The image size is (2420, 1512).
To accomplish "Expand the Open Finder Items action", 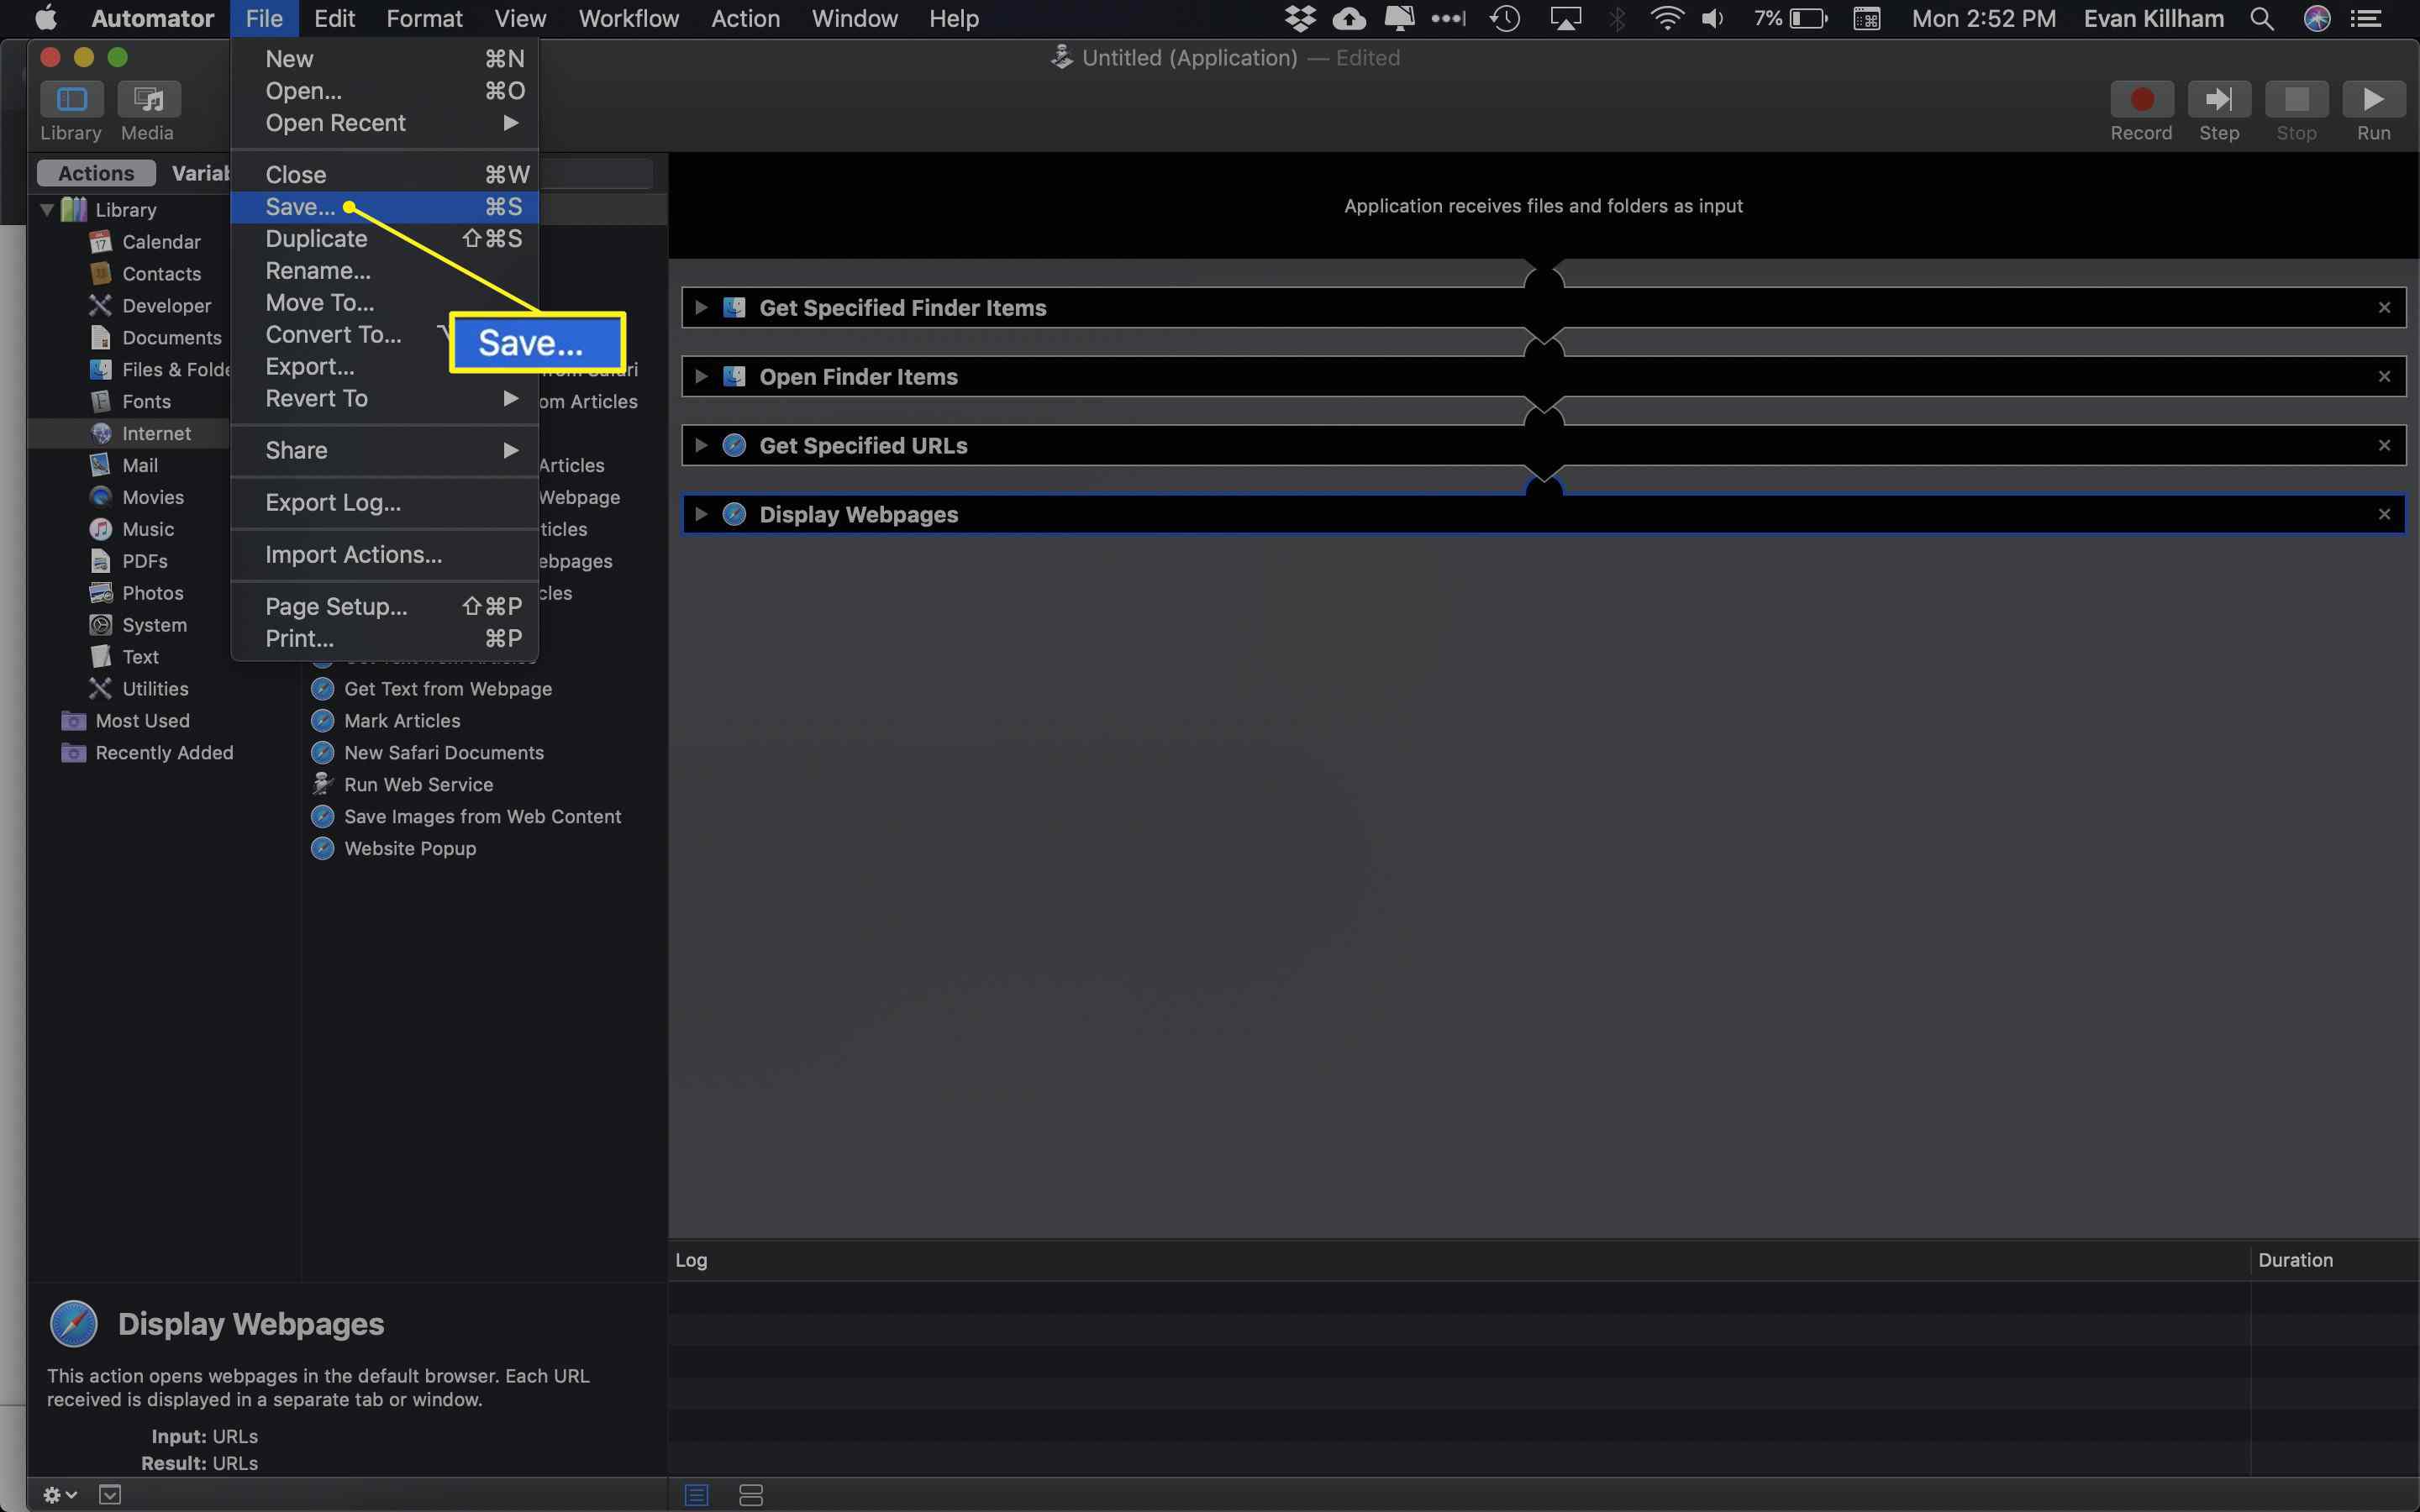I will pyautogui.click(x=701, y=377).
